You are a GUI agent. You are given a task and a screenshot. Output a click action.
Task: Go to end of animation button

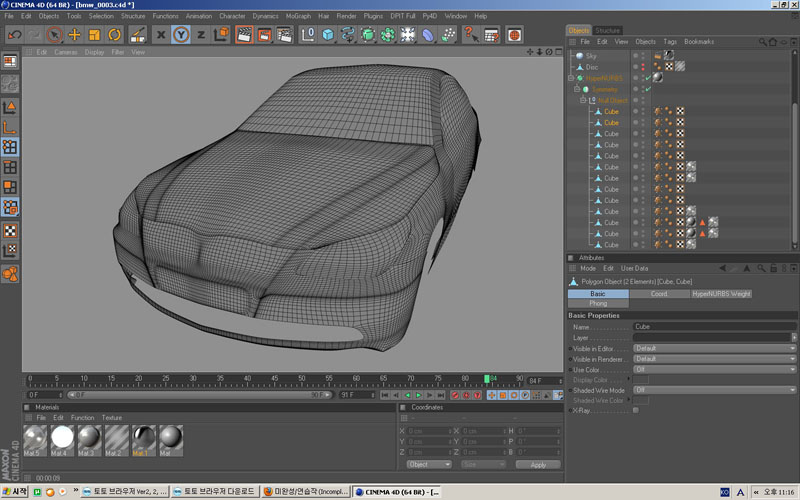(x=440, y=395)
